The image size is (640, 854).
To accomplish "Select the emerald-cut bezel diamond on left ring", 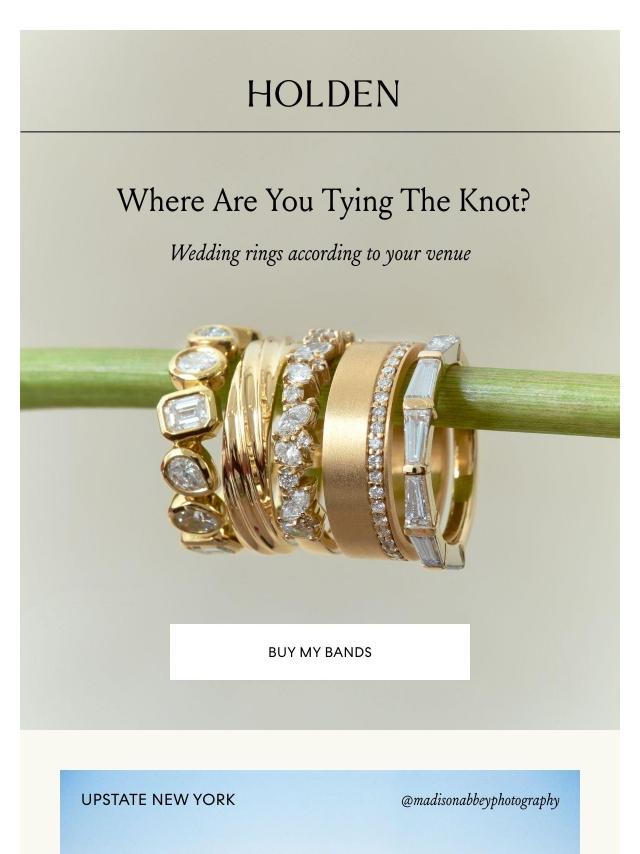I will (x=186, y=412).
